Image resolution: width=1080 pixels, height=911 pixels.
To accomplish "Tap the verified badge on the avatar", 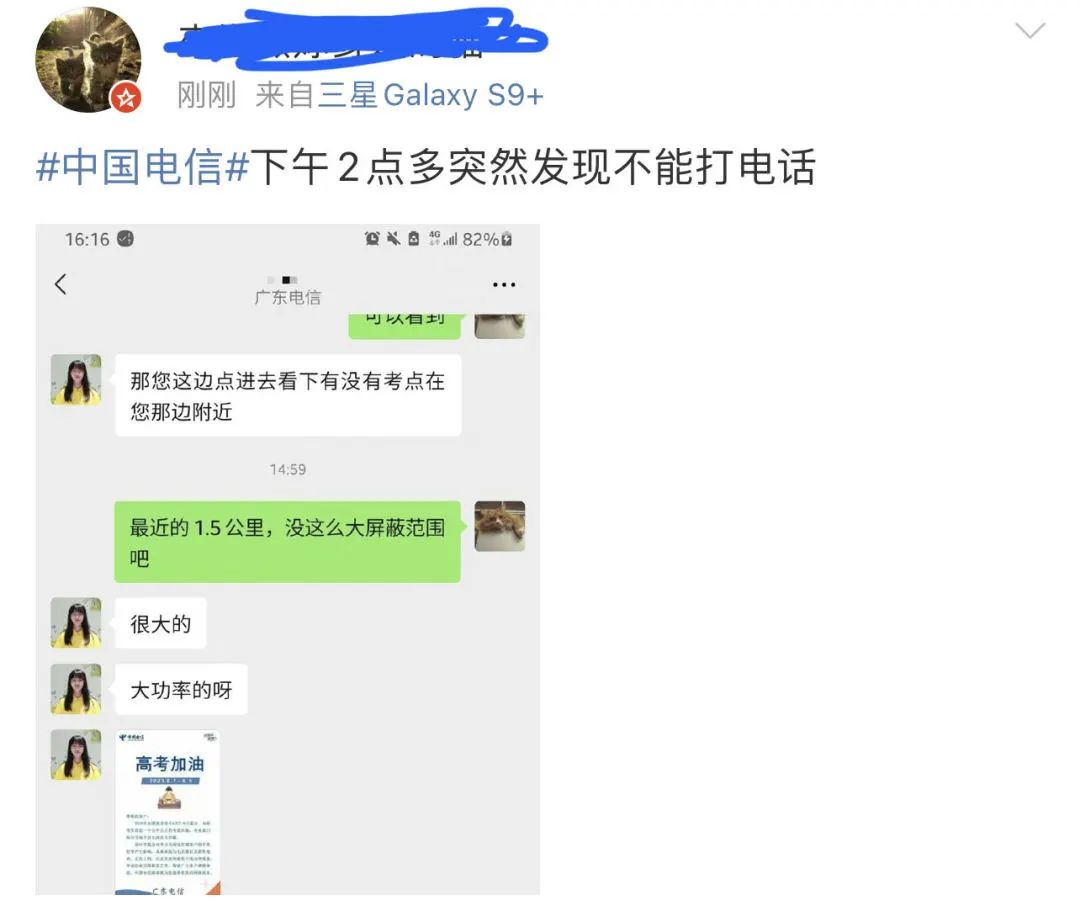I will (x=126, y=98).
